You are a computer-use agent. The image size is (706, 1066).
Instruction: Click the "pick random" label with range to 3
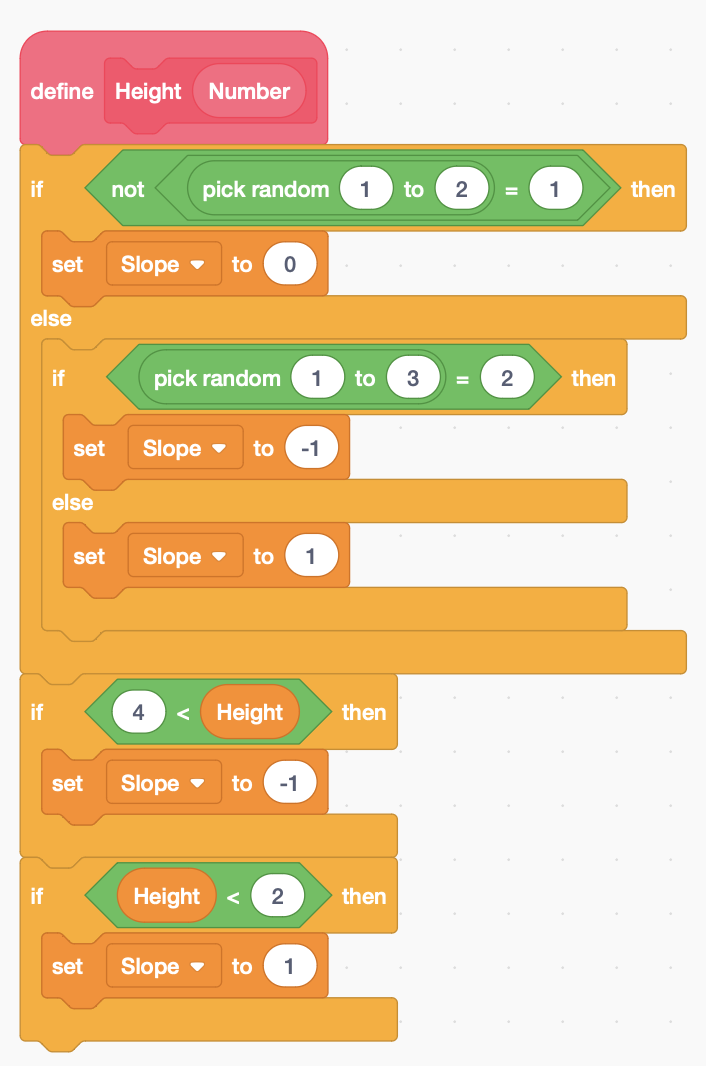216,379
